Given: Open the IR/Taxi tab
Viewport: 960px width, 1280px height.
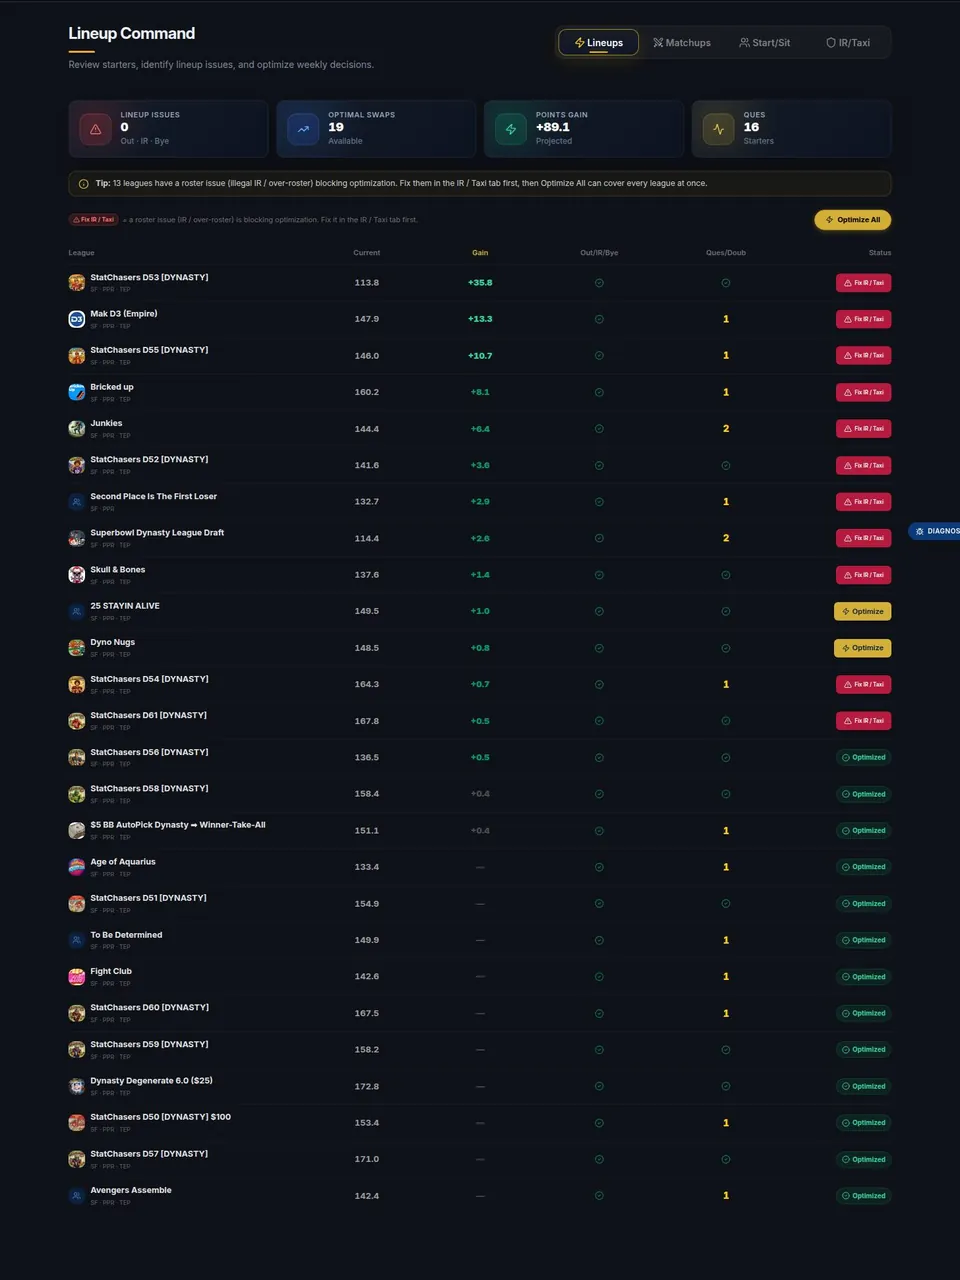Looking at the screenshot, I should click(x=848, y=42).
